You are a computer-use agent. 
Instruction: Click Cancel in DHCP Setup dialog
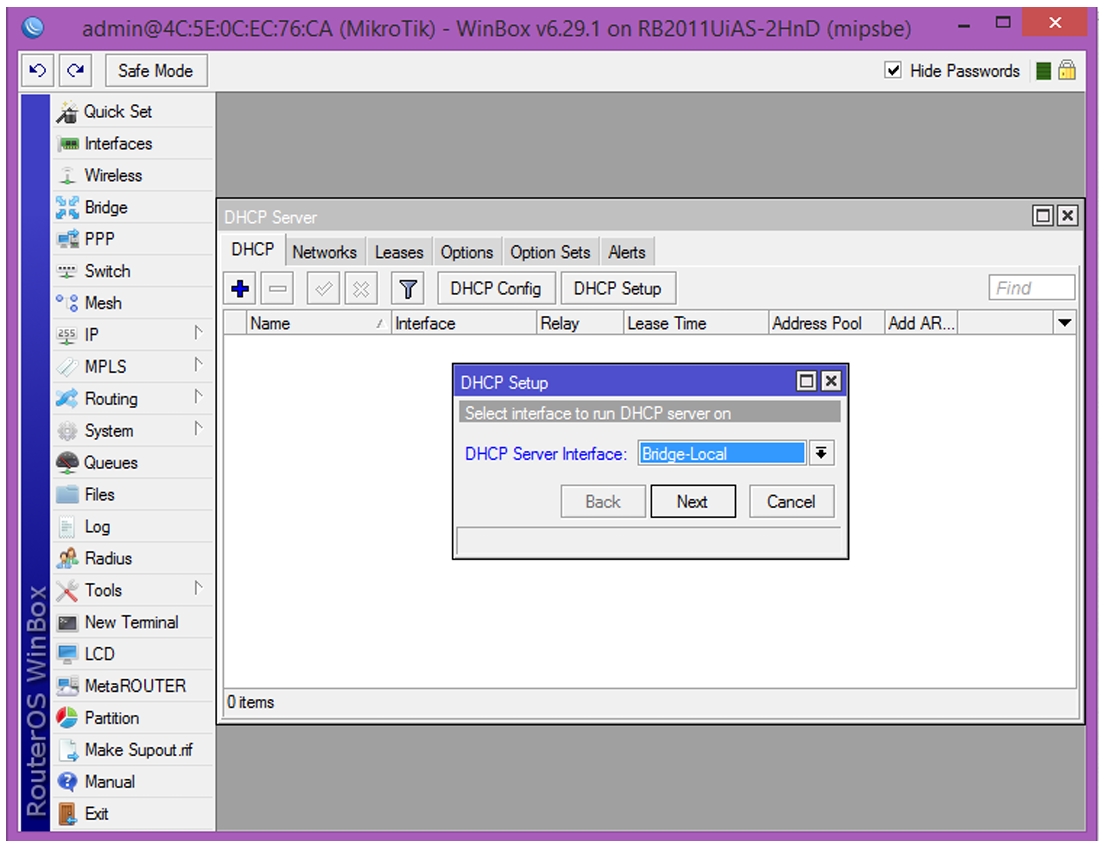tap(791, 501)
